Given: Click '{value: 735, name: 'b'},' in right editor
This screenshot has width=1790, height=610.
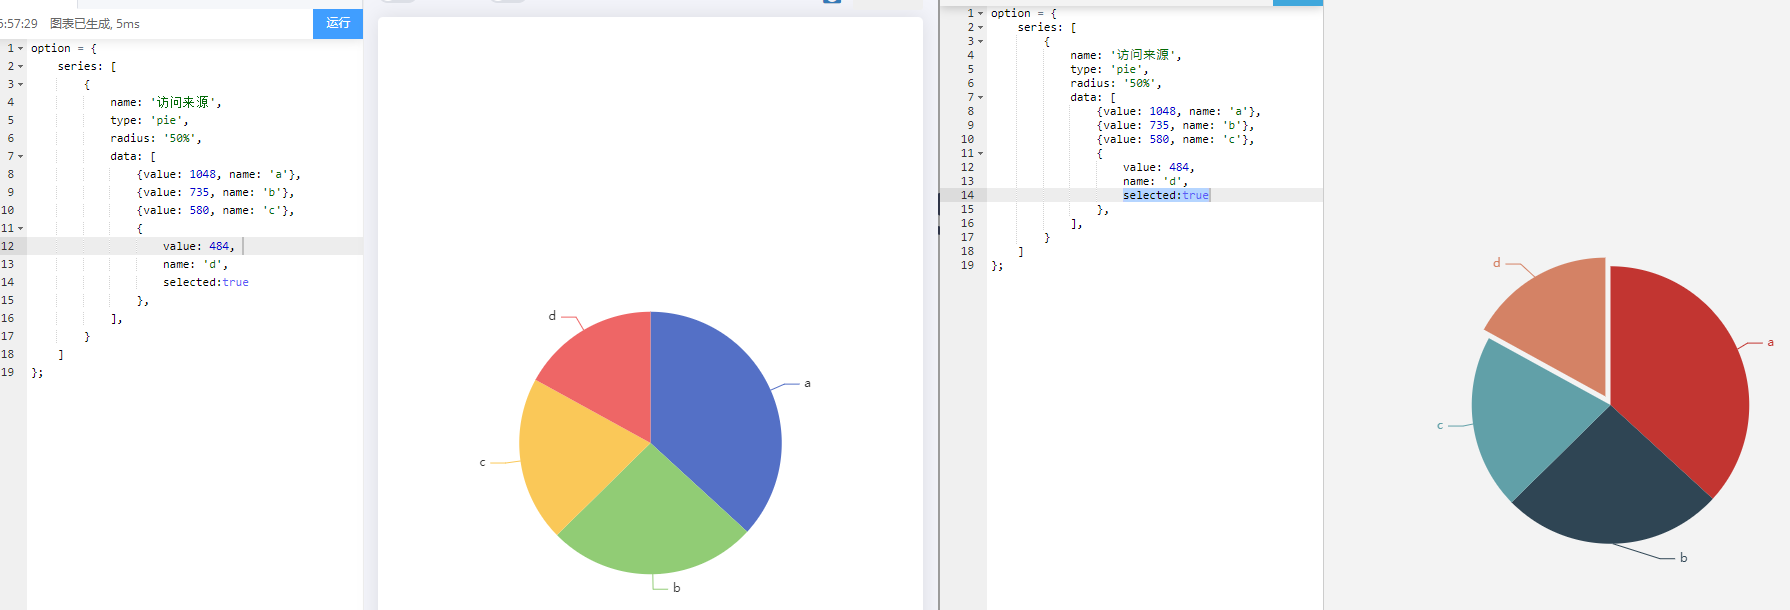Looking at the screenshot, I should pyautogui.click(x=1176, y=125).
